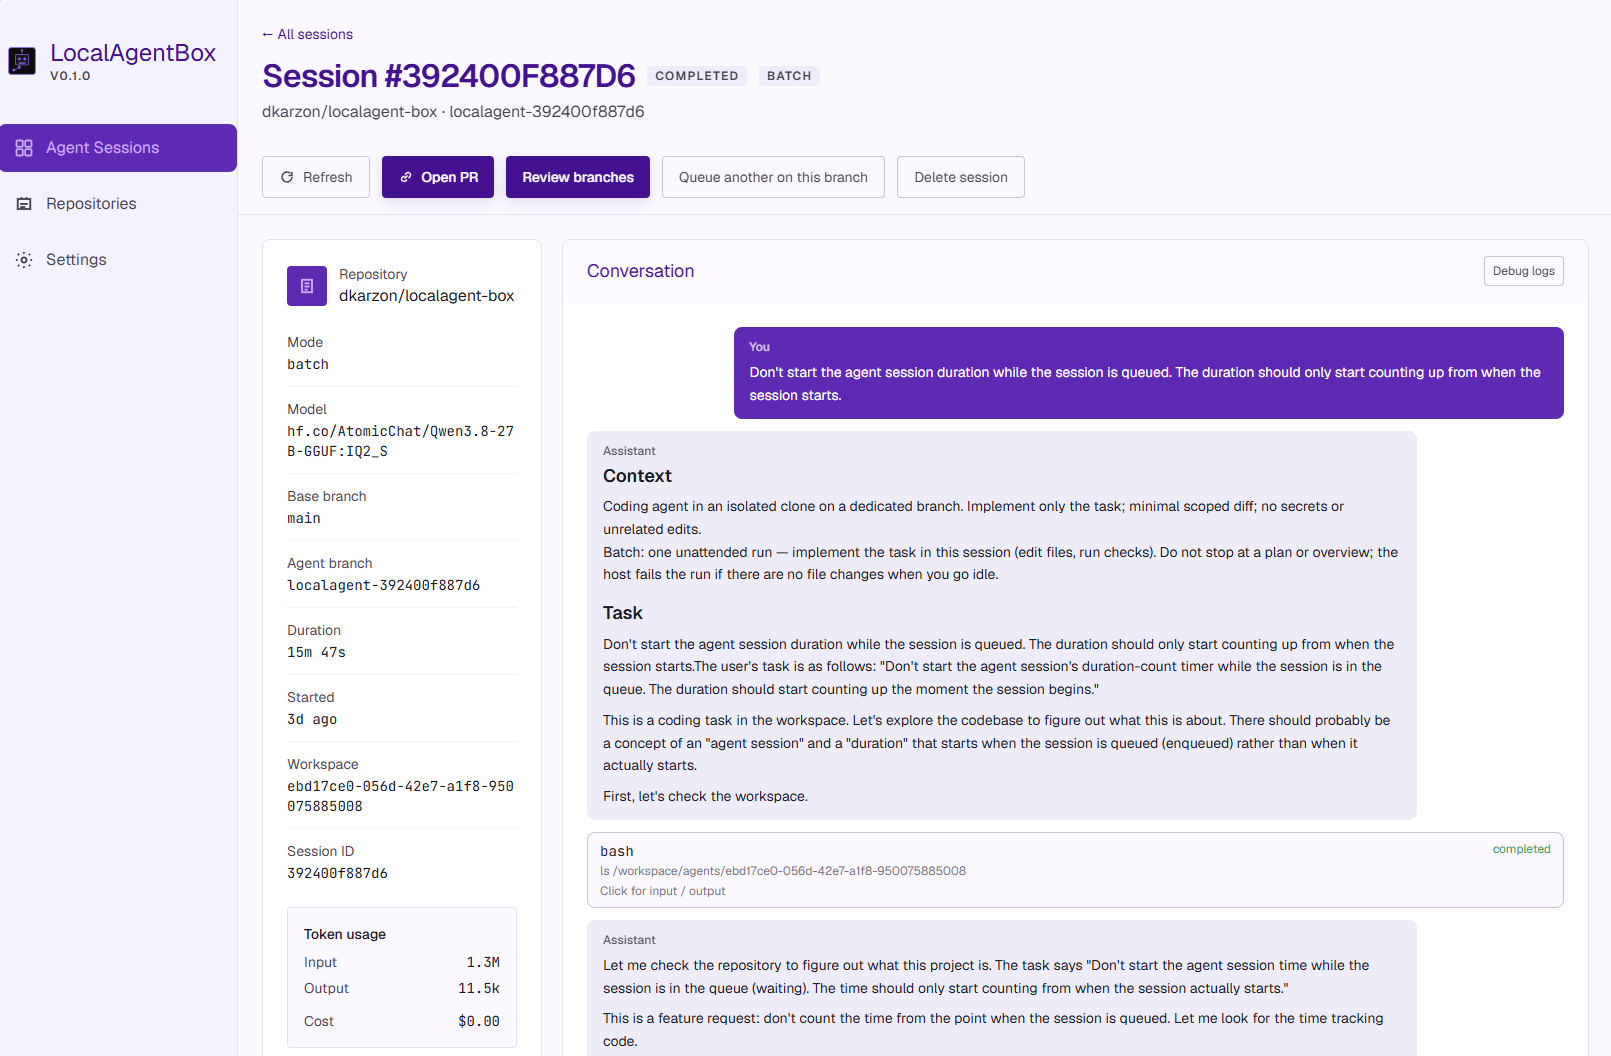
Task: Click the Duration value 15m 47s
Action: click(316, 653)
